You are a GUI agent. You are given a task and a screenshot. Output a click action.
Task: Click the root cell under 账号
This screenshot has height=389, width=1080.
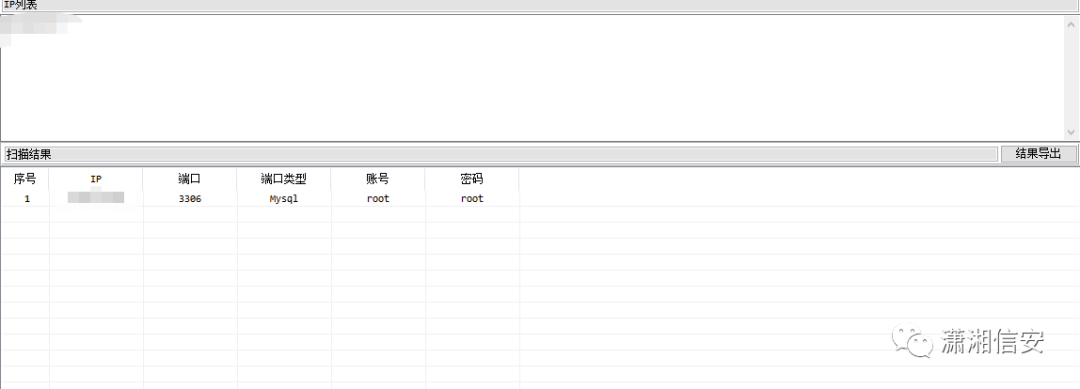[x=378, y=198]
